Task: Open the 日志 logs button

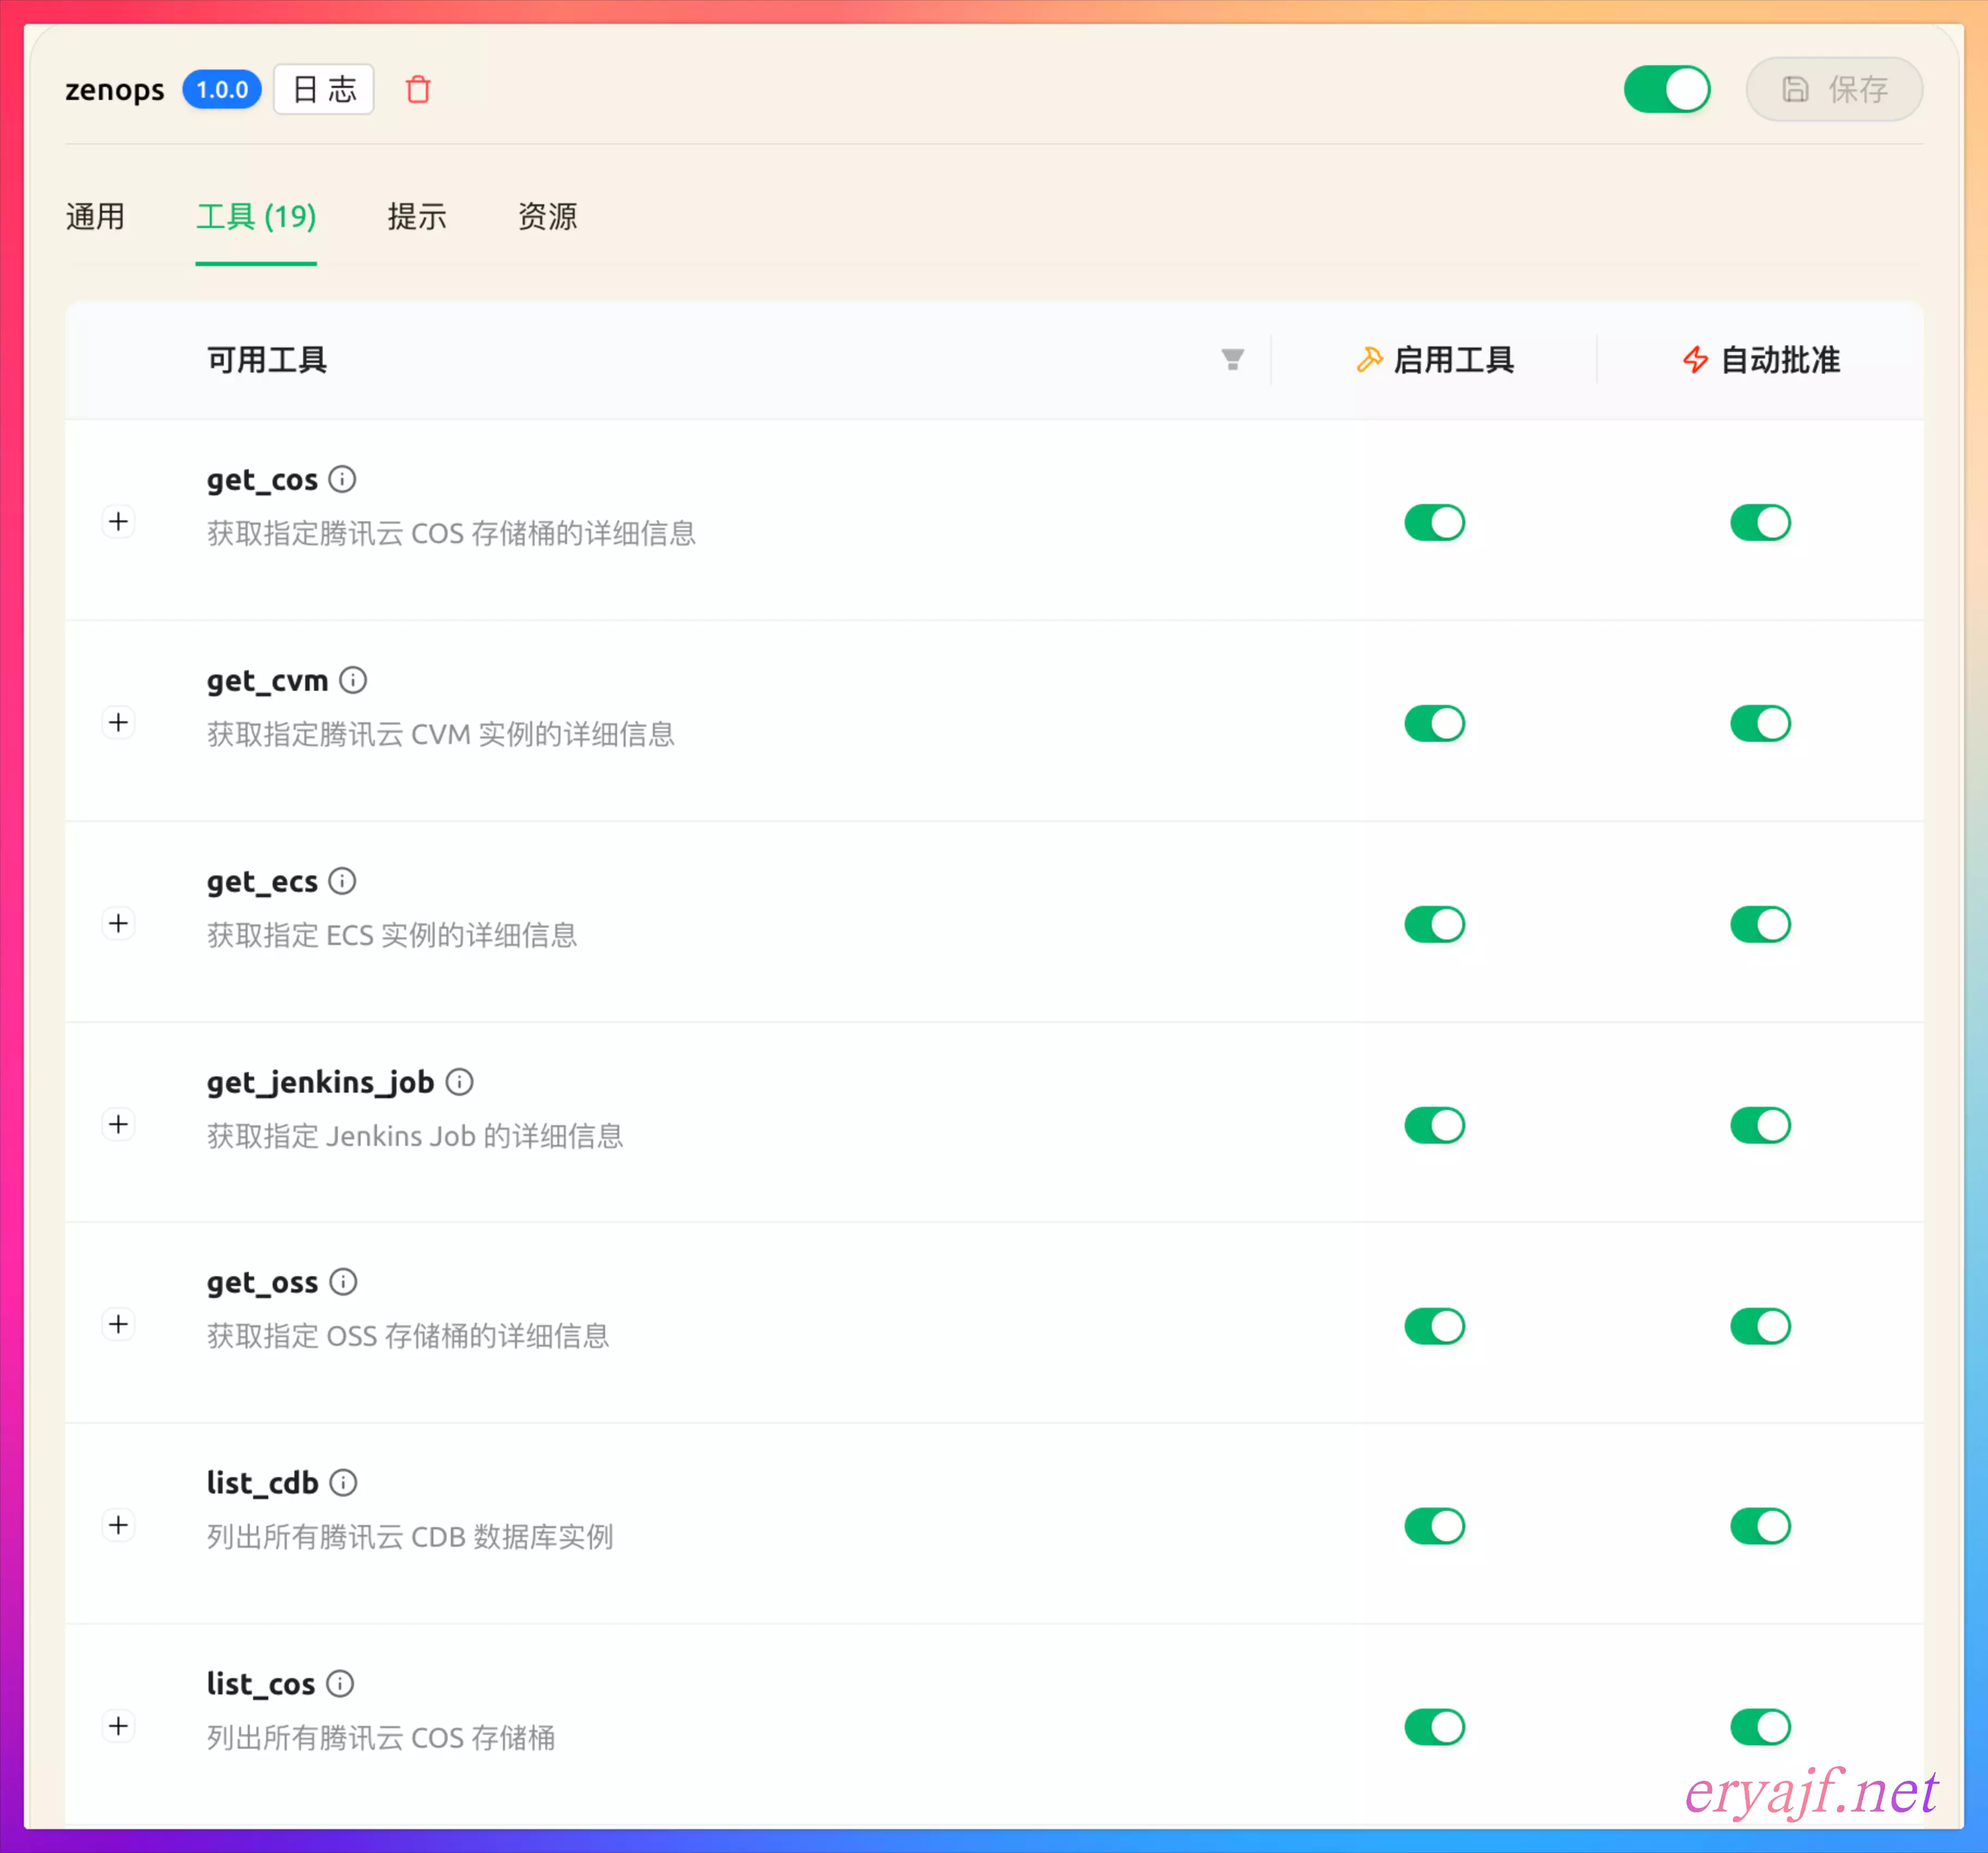Action: coord(324,89)
